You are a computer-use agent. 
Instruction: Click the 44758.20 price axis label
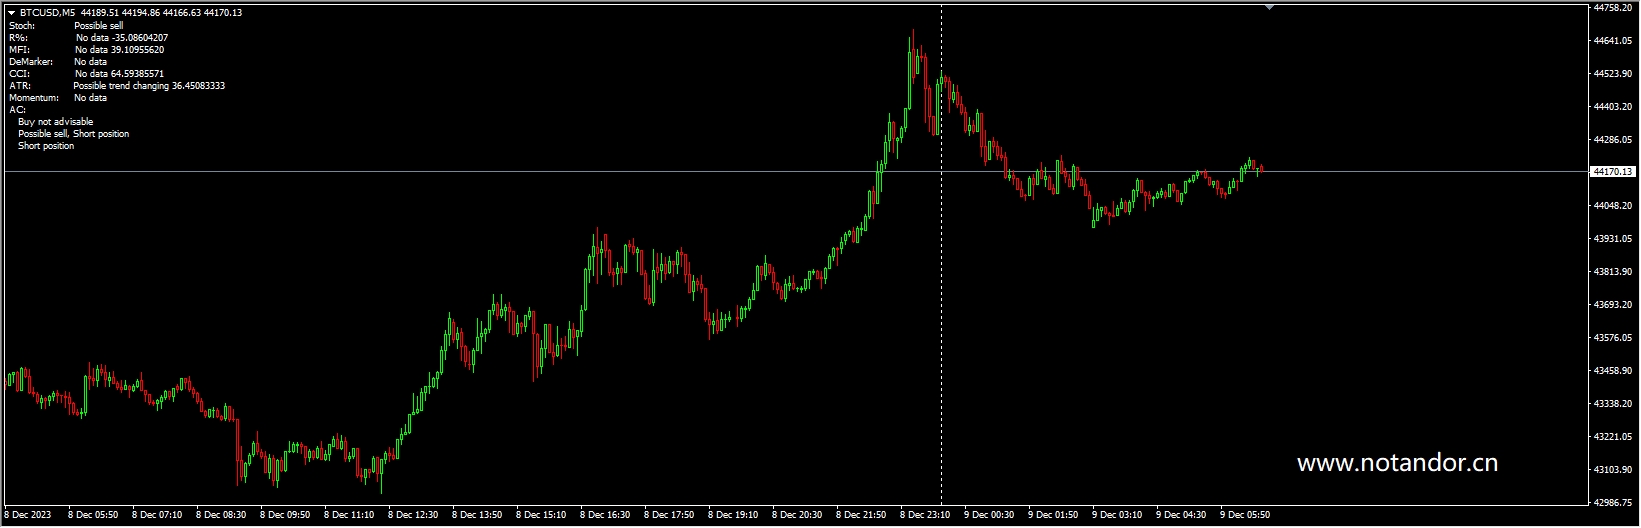(x=1612, y=7)
